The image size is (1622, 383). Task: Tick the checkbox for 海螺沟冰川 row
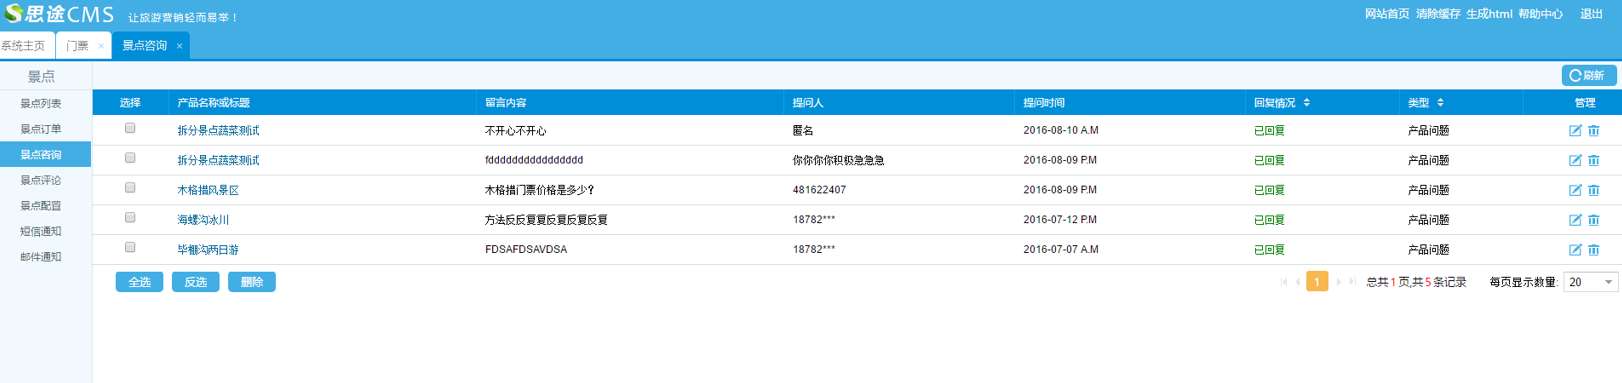pos(130,218)
